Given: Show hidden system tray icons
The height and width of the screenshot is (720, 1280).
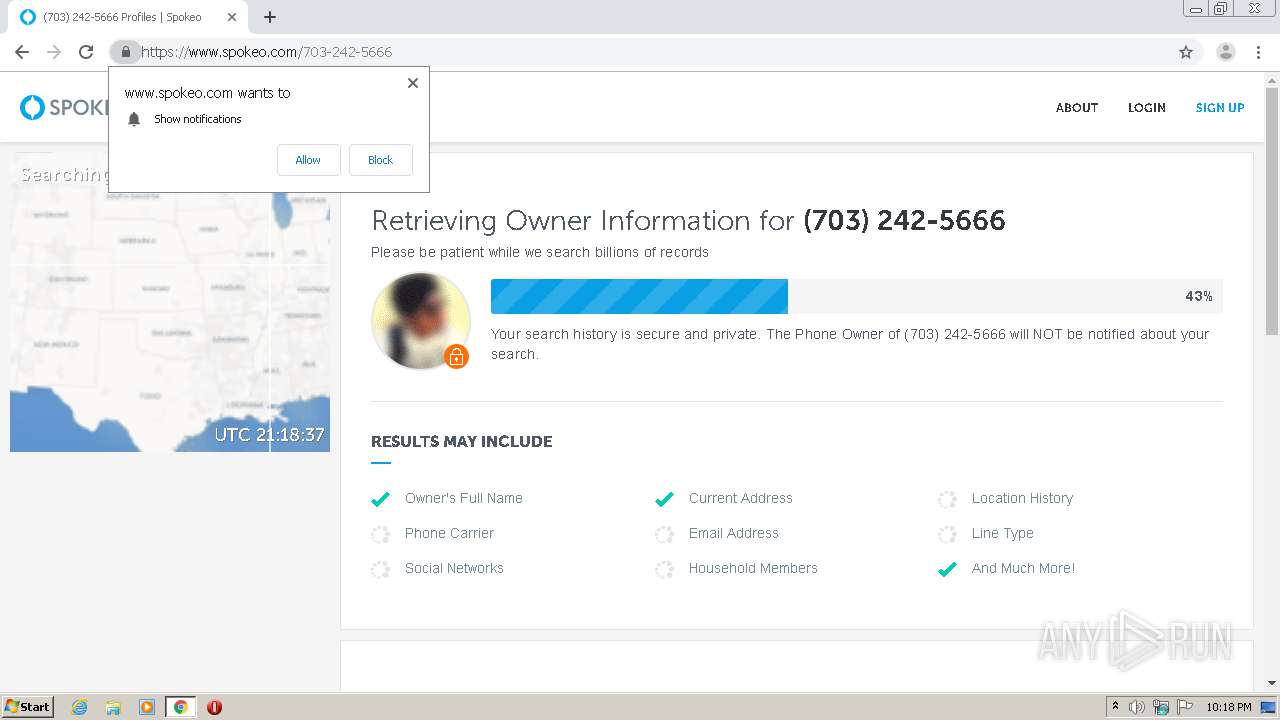Looking at the screenshot, I should pos(1115,707).
